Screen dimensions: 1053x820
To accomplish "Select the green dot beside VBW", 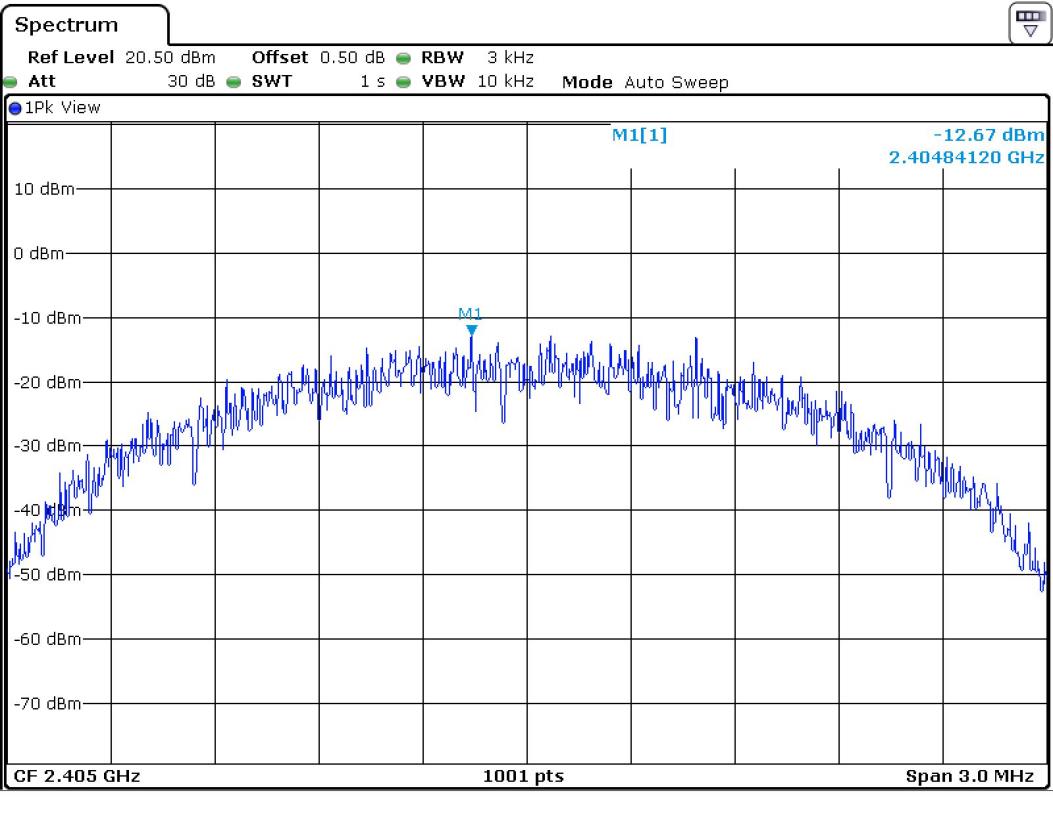I will click(403, 82).
